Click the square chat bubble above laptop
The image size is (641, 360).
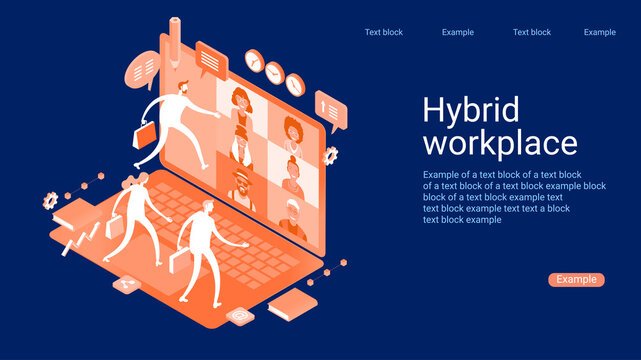[211, 60]
